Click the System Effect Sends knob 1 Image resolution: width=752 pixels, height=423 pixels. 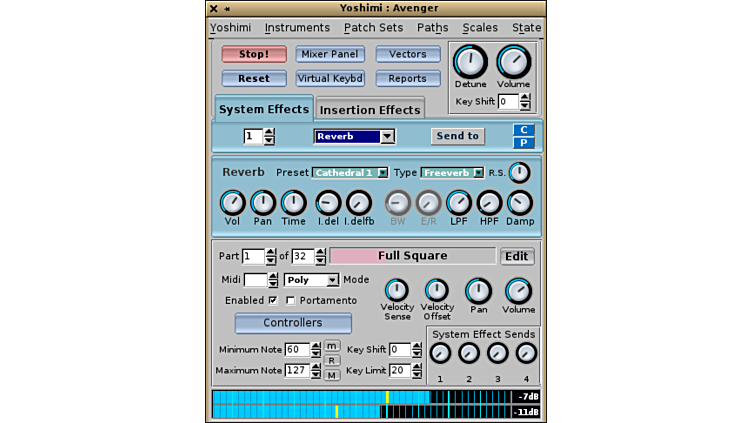pos(440,353)
